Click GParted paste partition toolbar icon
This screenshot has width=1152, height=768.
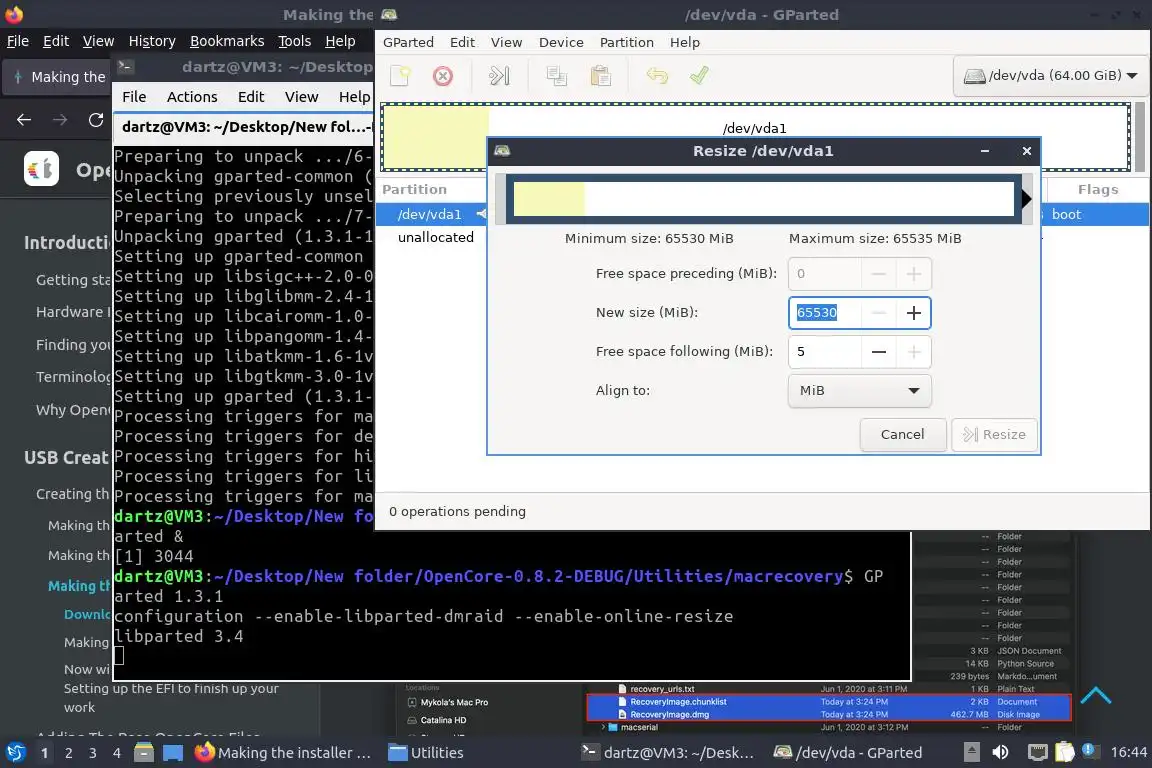point(601,76)
